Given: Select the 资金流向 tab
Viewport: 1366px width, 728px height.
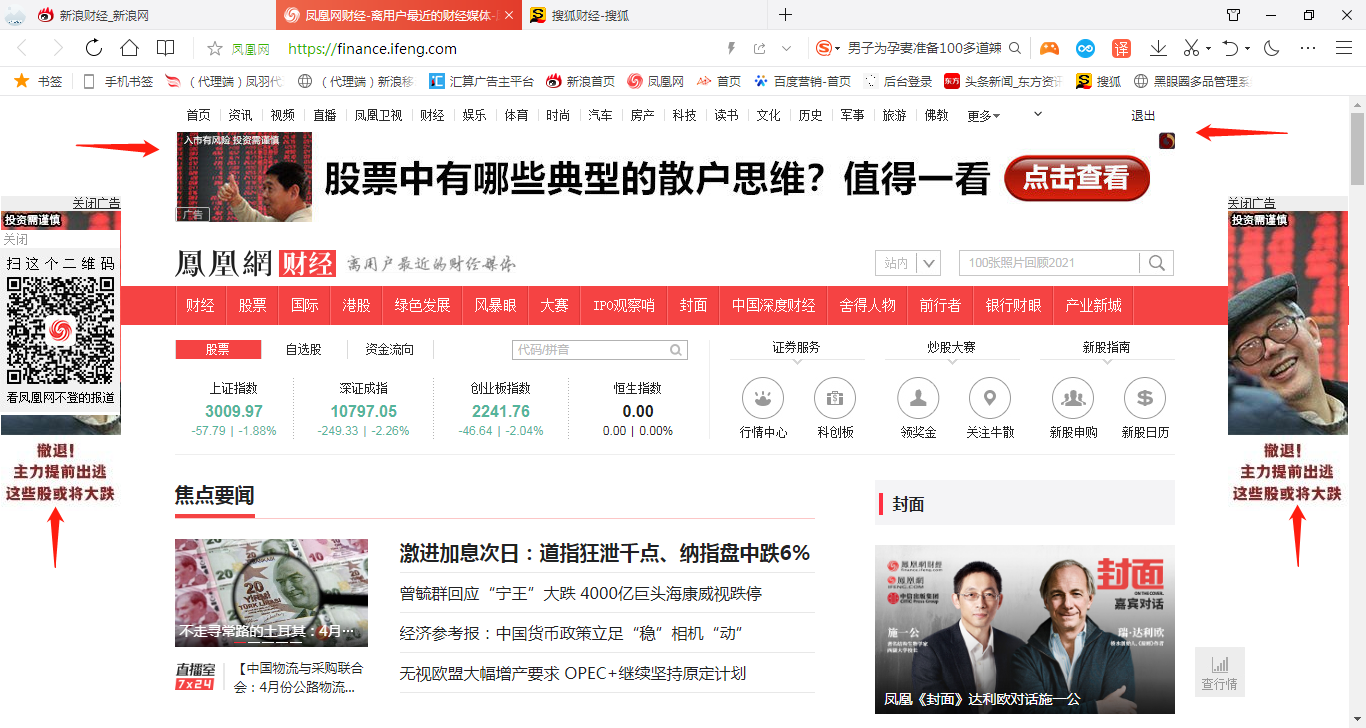Looking at the screenshot, I should point(389,349).
